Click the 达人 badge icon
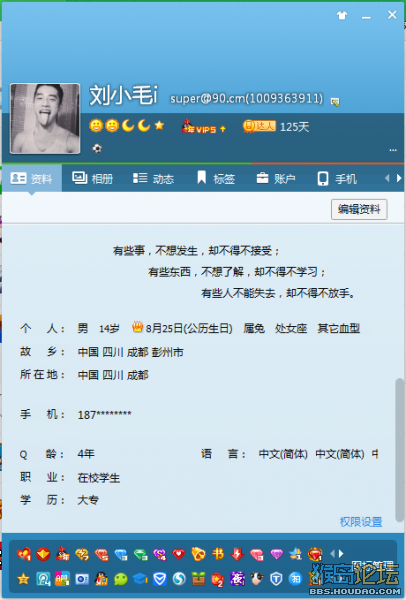 coord(259,126)
